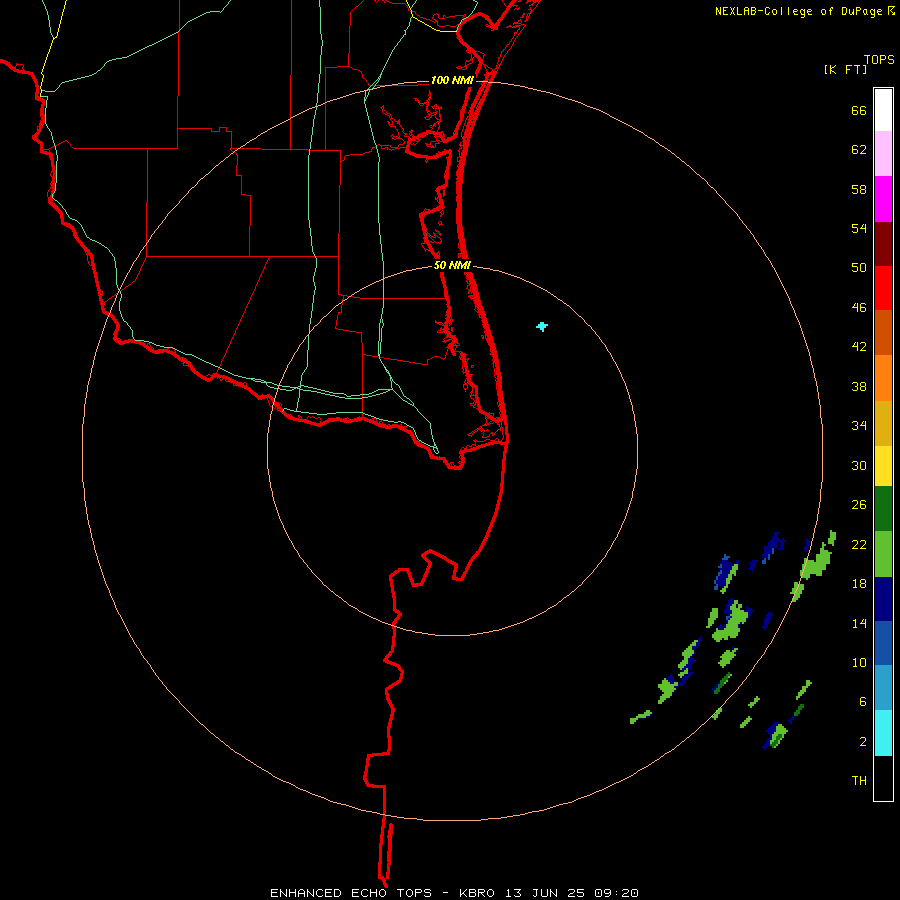The width and height of the screenshot is (900, 900).
Task: Click the orange 38 kft legend swatch
Action: click(883, 378)
